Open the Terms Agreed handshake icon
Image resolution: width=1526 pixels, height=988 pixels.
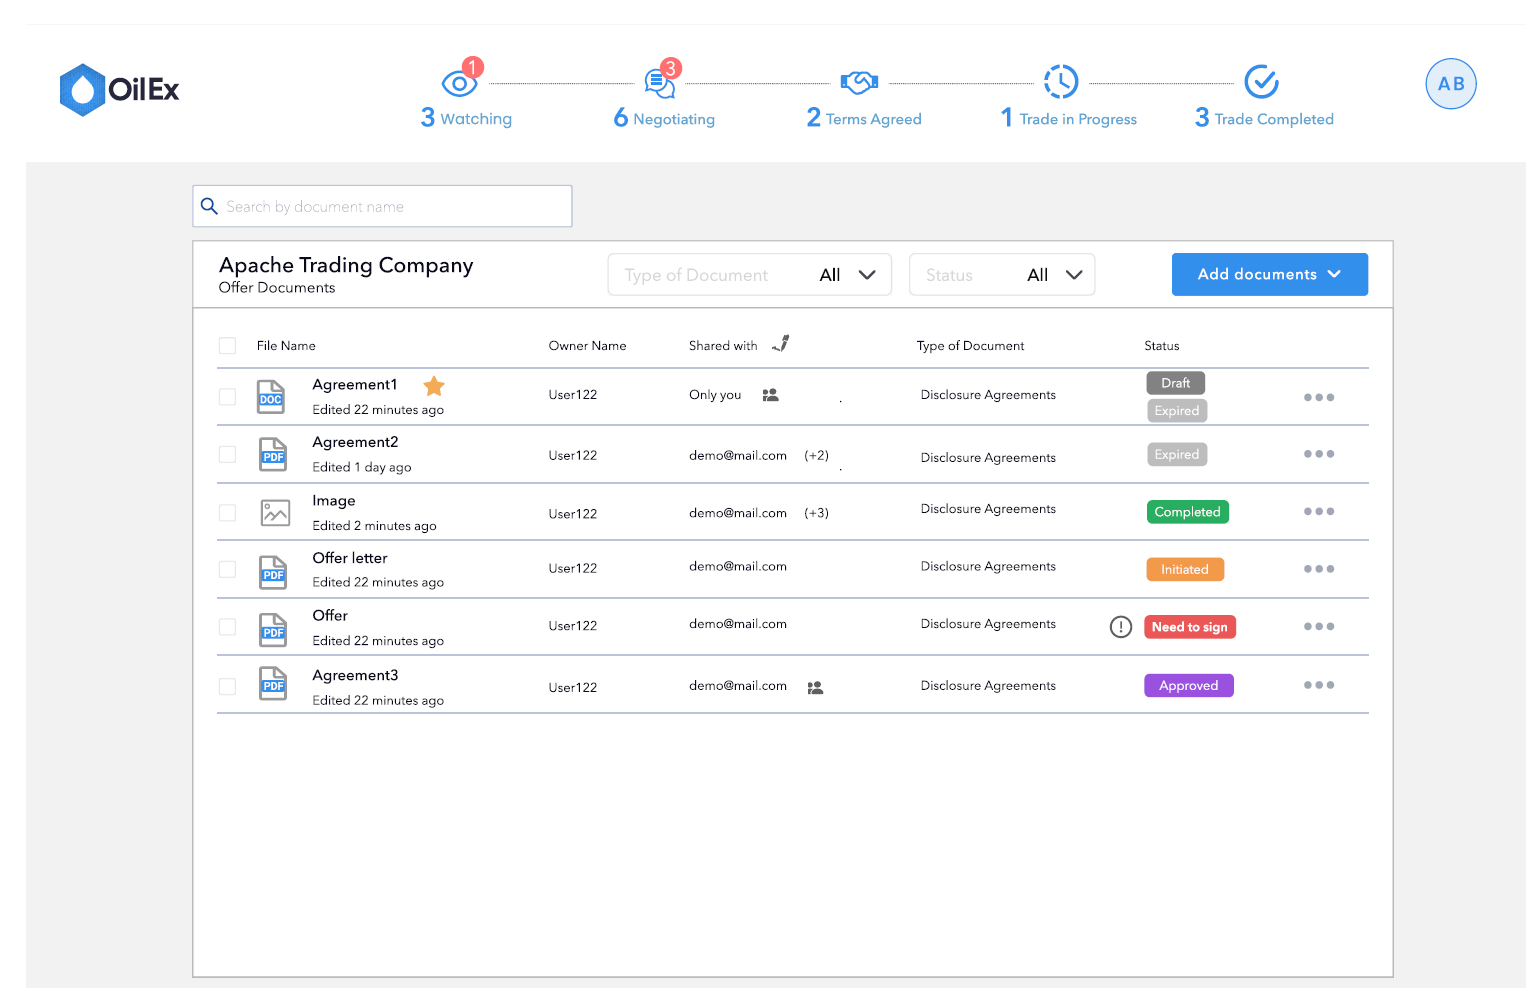859,82
